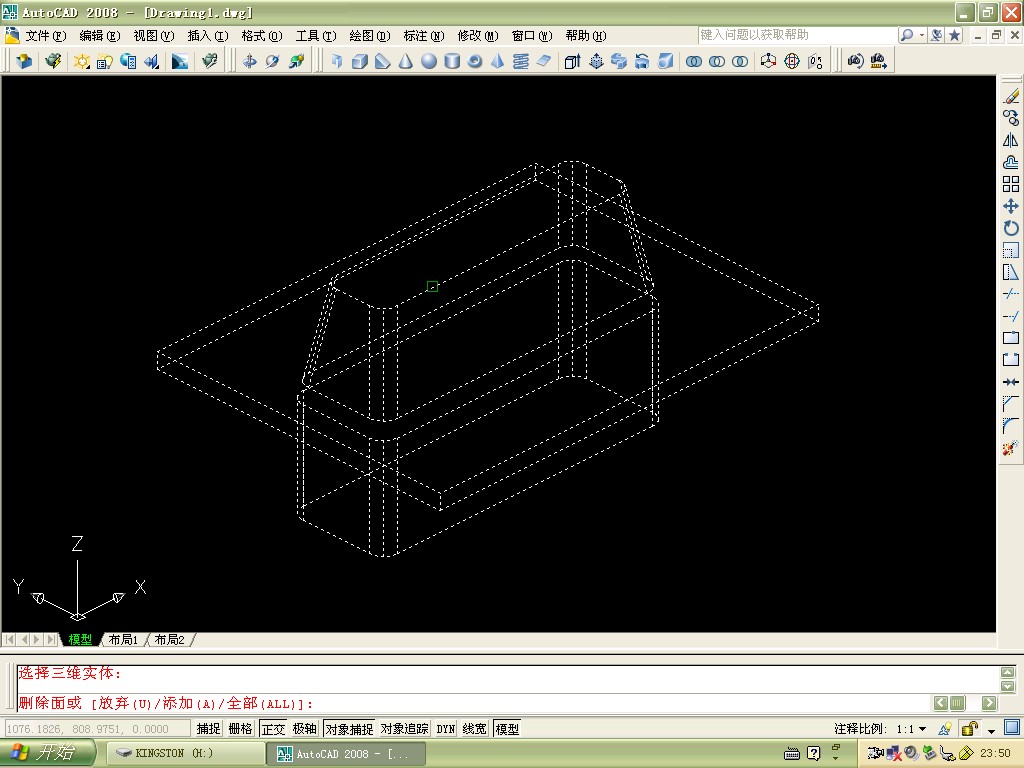Click the teapot Render icon

(x=53, y=61)
